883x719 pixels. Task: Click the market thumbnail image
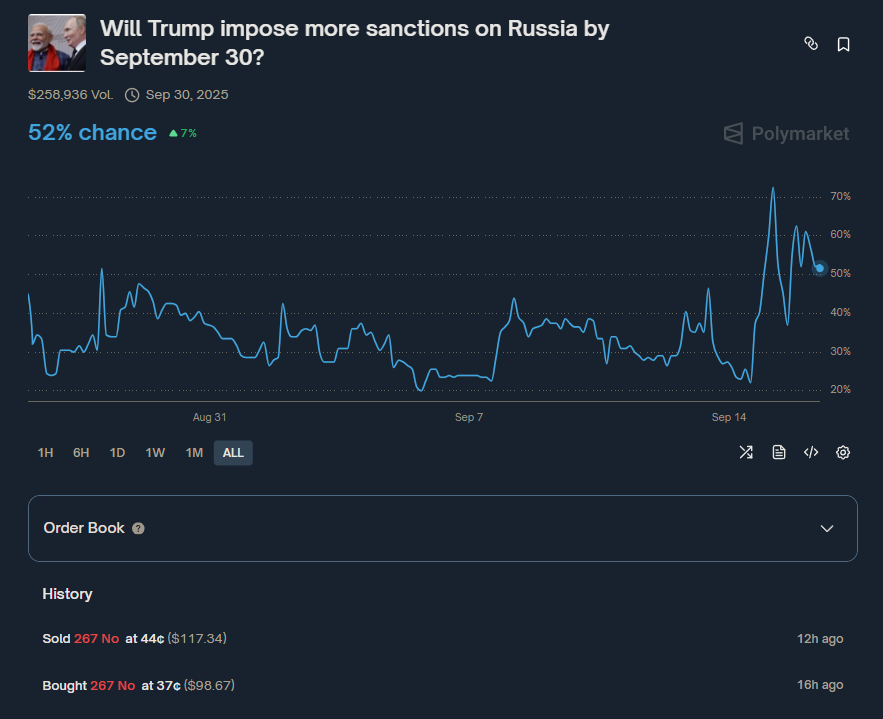[57, 44]
